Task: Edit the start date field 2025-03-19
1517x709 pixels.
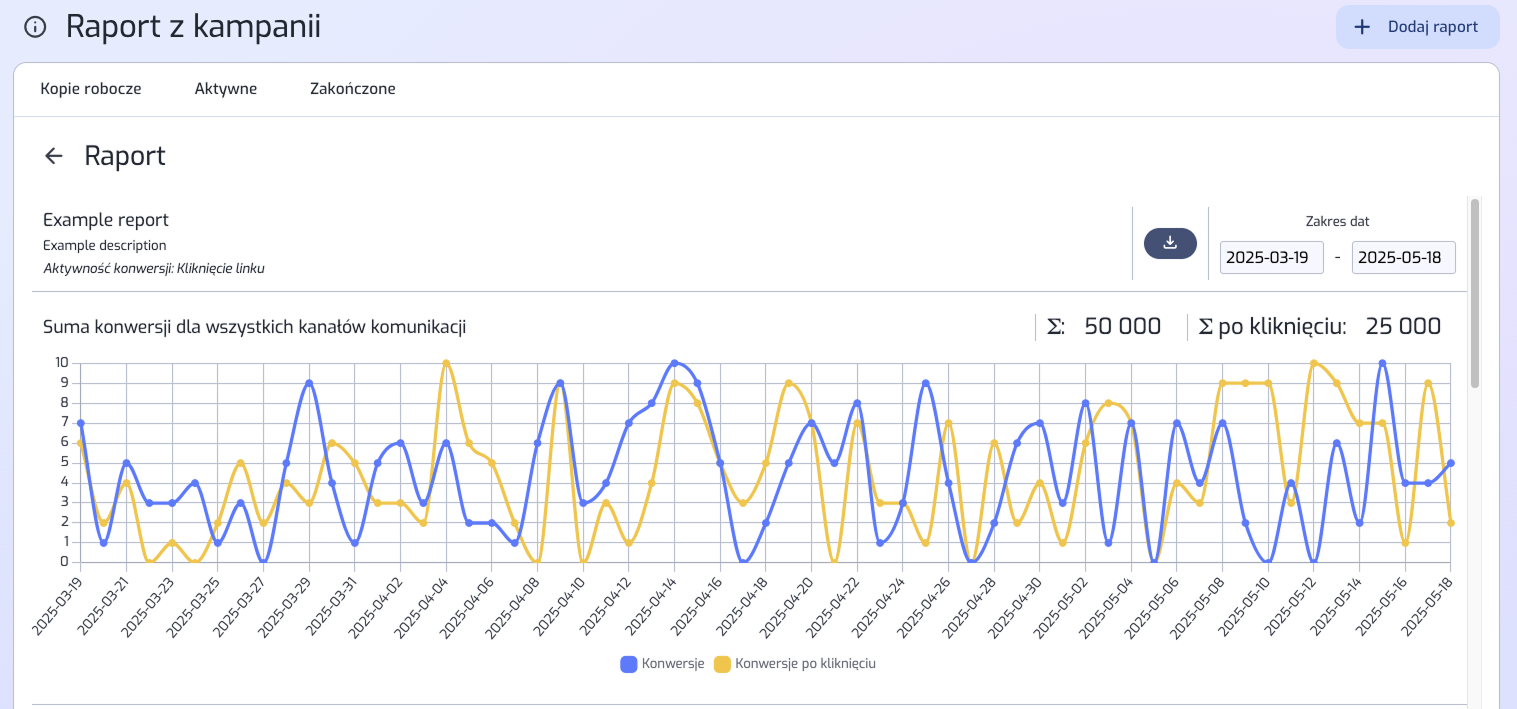Action: click(x=1272, y=257)
